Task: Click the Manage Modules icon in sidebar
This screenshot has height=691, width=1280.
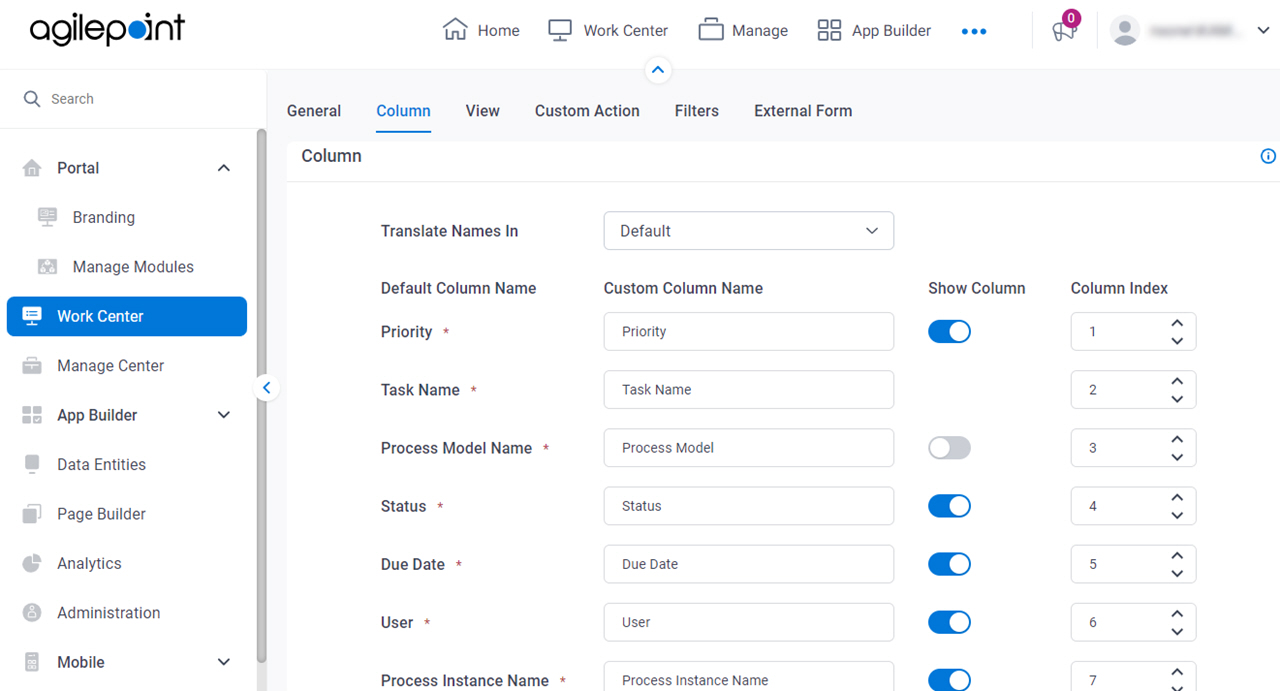Action: pos(47,267)
